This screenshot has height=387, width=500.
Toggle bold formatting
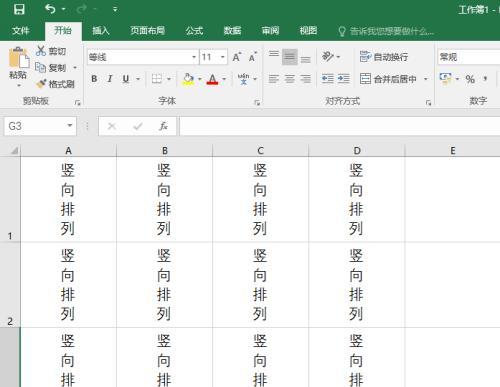click(x=94, y=79)
